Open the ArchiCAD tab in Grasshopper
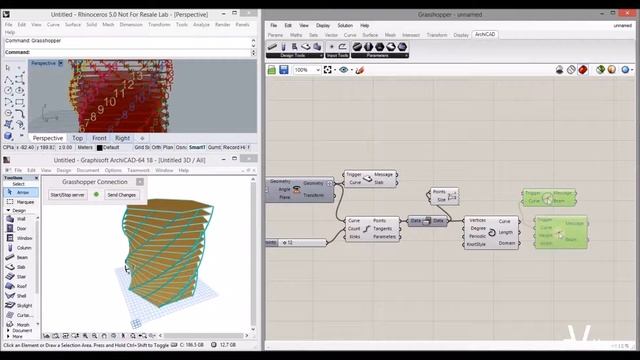The width and height of the screenshot is (640, 360). (485, 35)
